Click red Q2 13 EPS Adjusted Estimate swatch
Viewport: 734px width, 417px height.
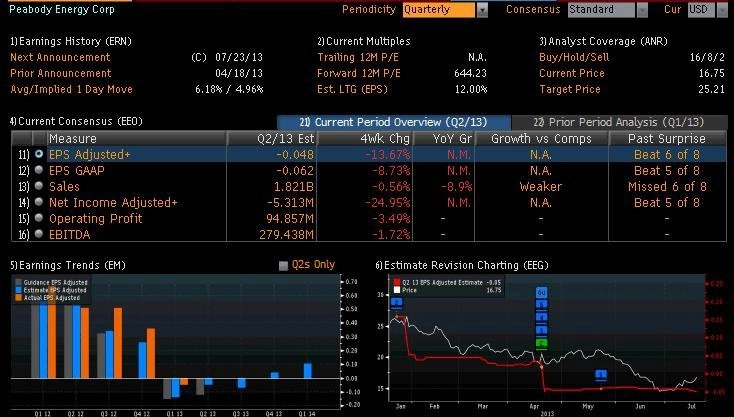(x=397, y=282)
